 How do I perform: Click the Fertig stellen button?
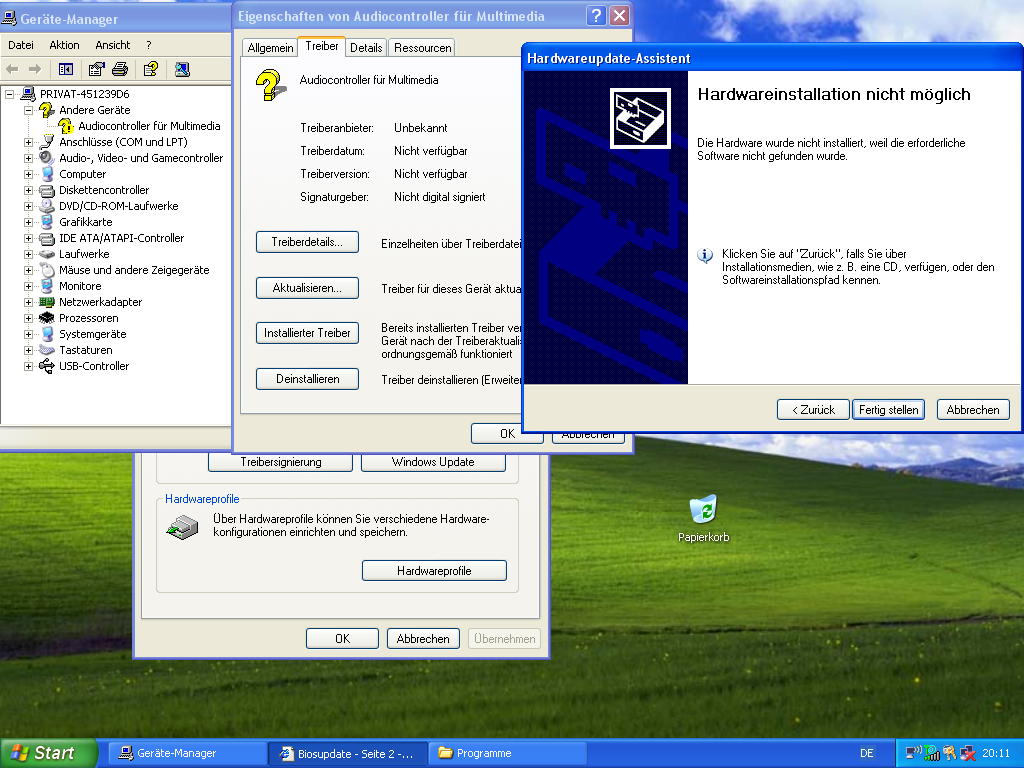[x=888, y=410]
